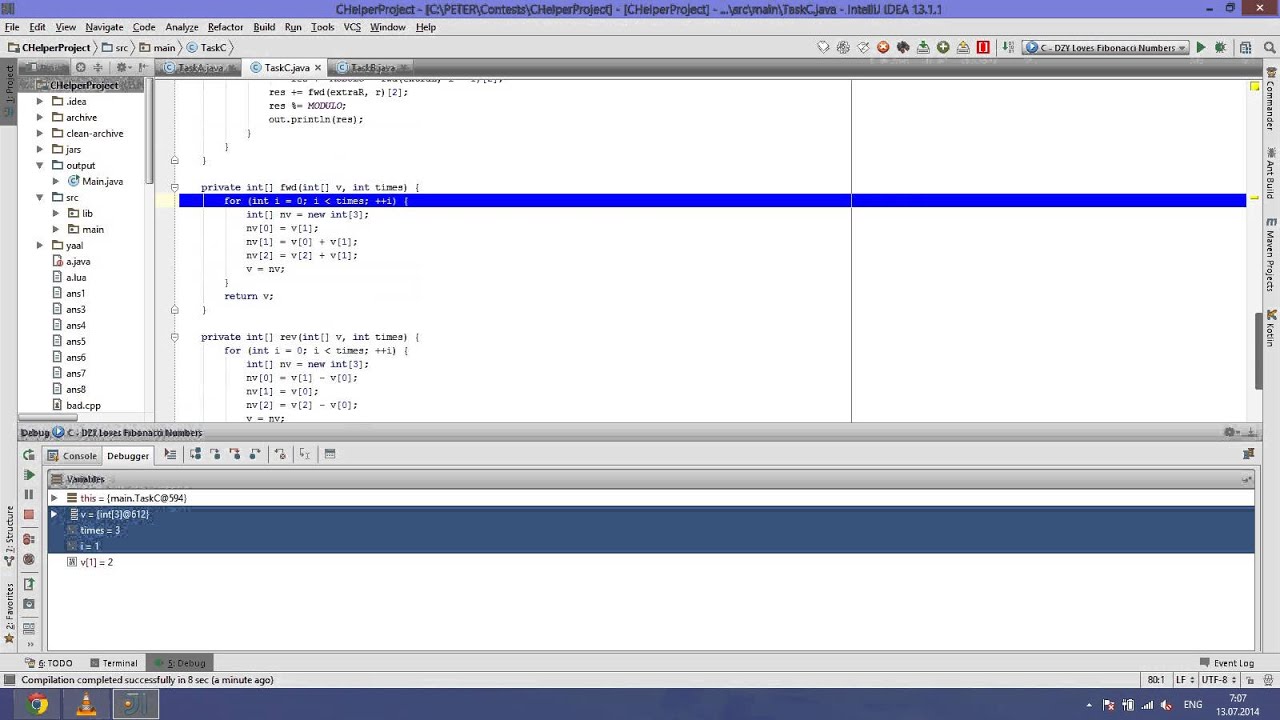Screen dimensions: 1280x720
Task: Expand the yaal folder
Action: (x=40, y=245)
